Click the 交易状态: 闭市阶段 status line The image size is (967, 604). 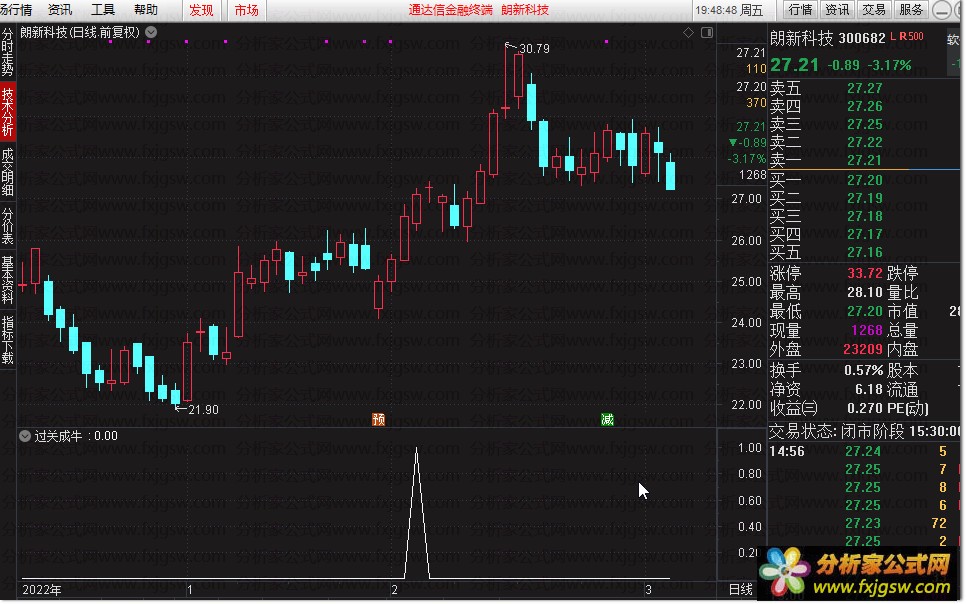[865, 431]
